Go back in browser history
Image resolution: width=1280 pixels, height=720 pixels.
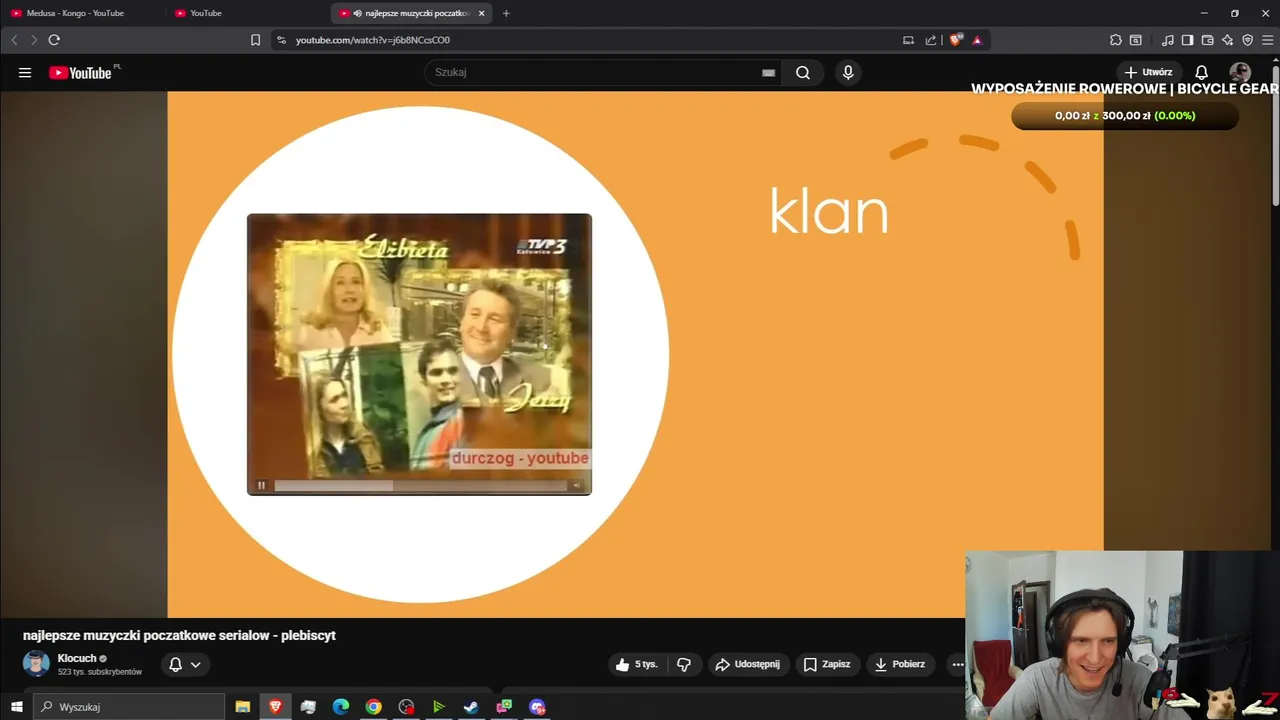click(14, 40)
